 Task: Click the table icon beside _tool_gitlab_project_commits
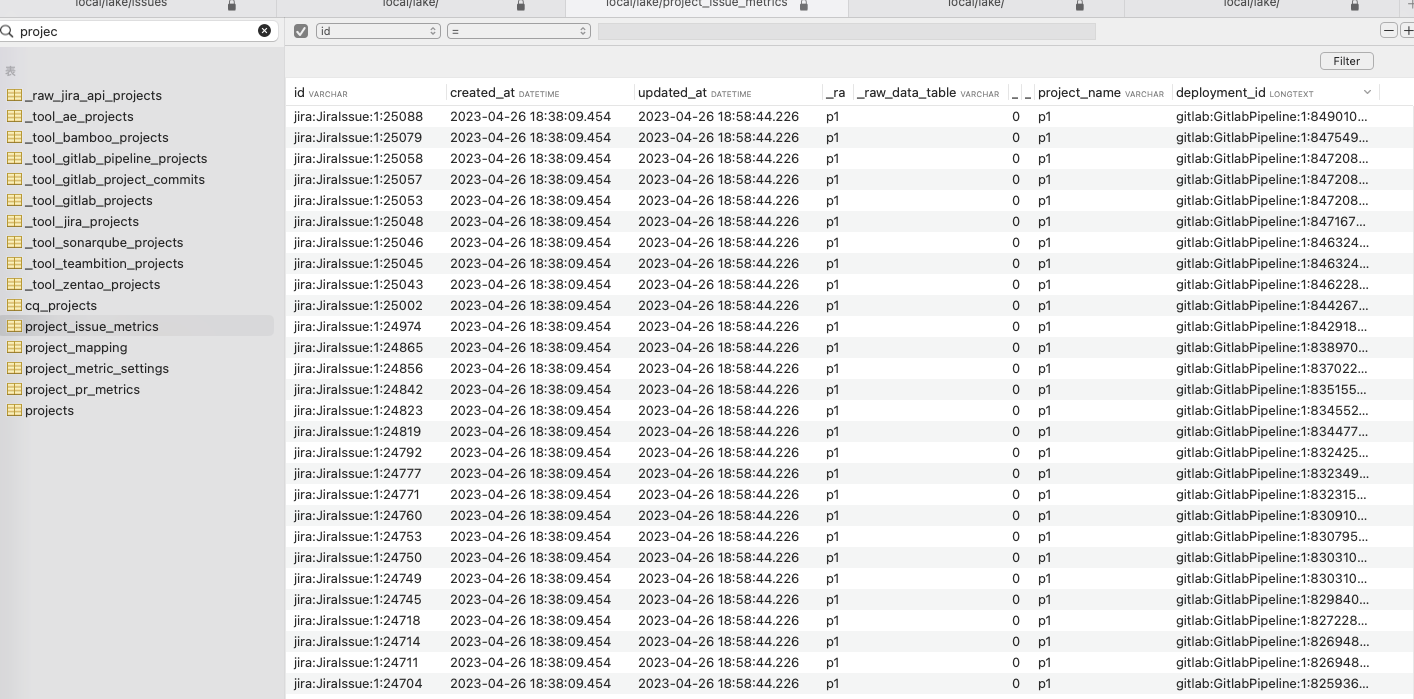tap(14, 179)
